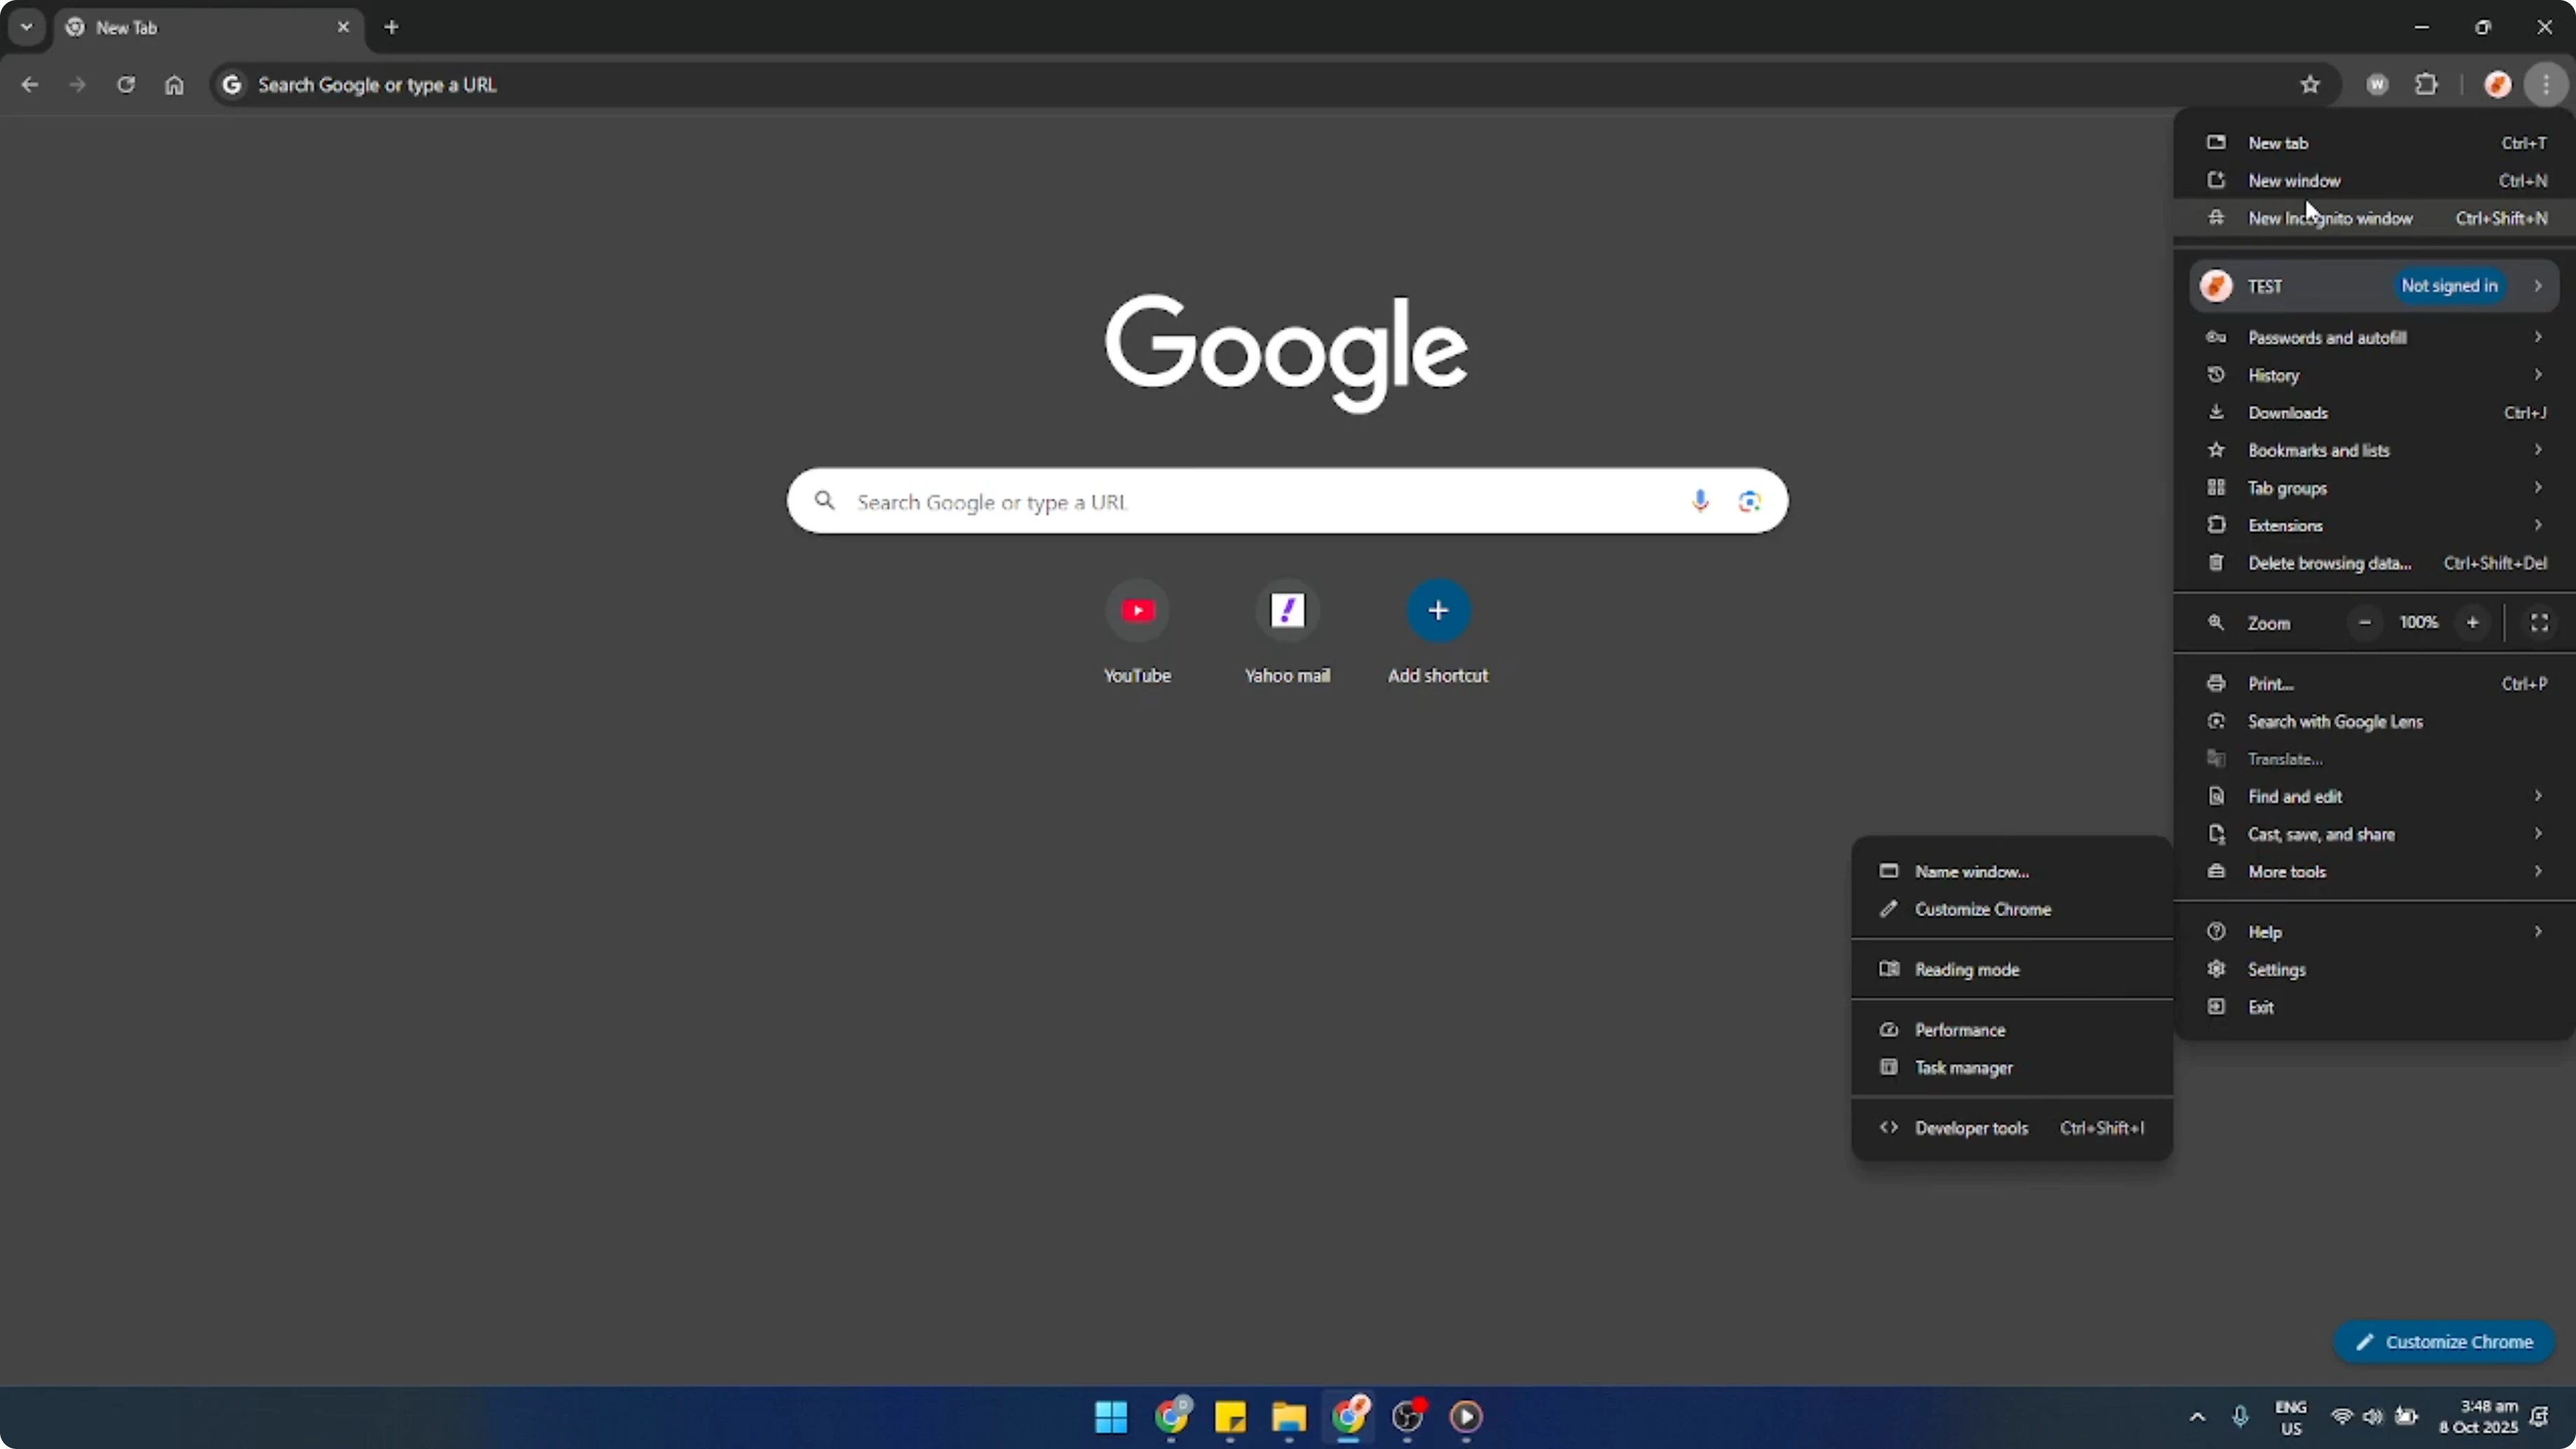
Task: Expand Bookmarks and lists submenu
Action: (x=2374, y=450)
